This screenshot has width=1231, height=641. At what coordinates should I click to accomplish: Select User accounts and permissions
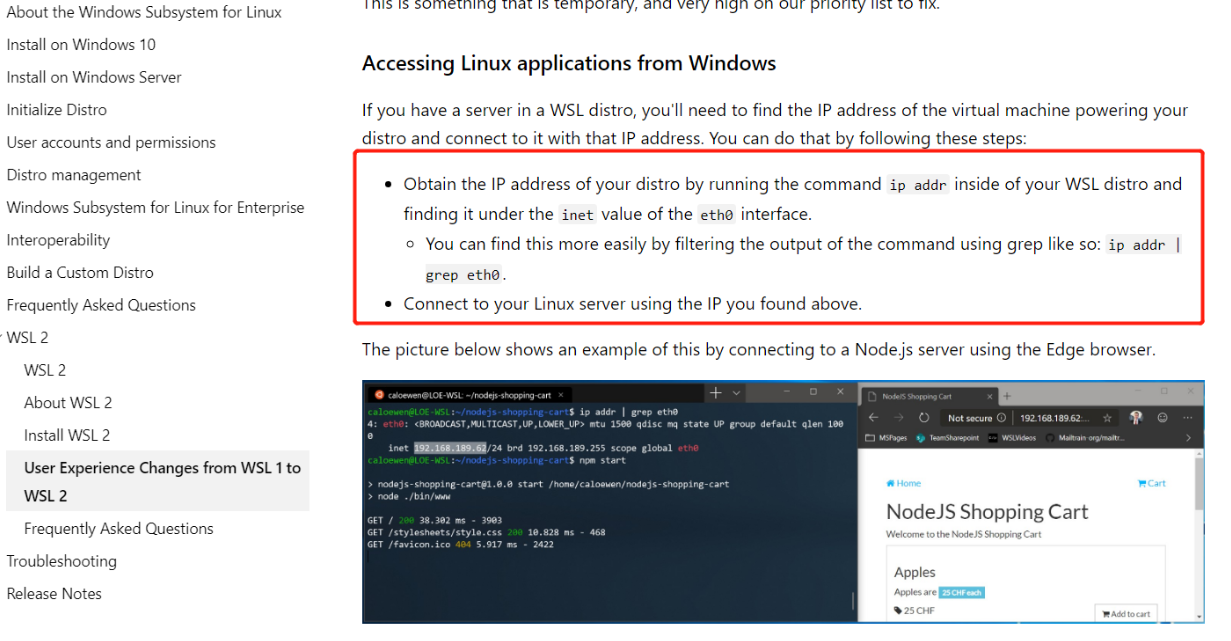pos(111,142)
